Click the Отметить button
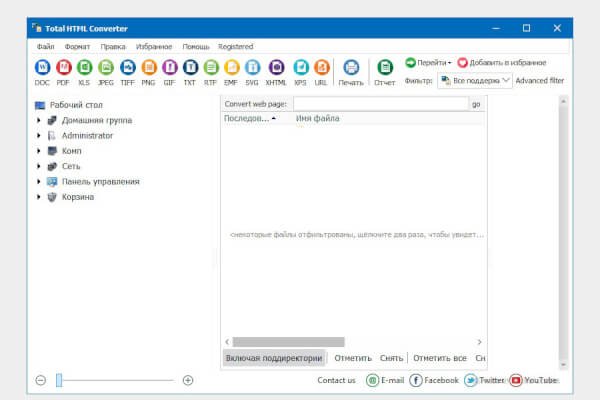 [353, 358]
